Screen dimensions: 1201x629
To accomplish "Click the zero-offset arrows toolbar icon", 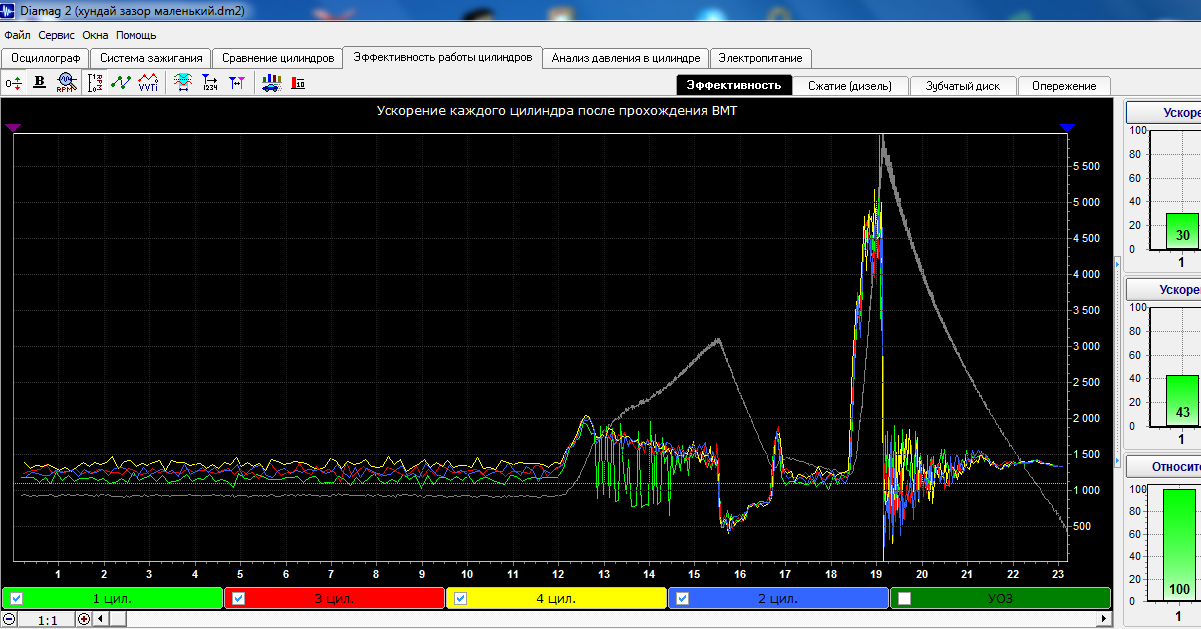I will (x=14, y=83).
